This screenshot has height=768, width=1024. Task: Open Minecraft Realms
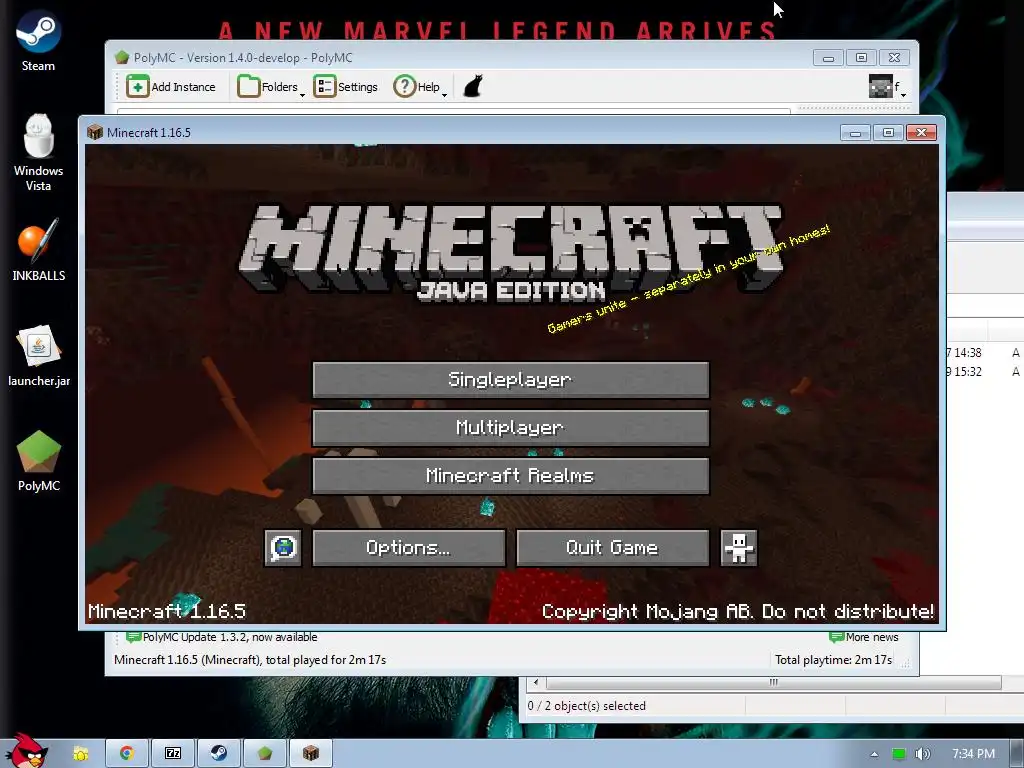tap(511, 475)
